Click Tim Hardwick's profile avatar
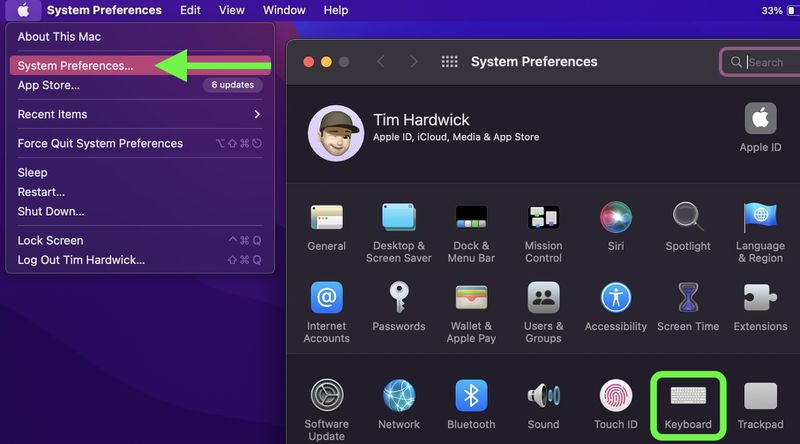The image size is (800, 444). pyautogui.click(x=335, y=133)
